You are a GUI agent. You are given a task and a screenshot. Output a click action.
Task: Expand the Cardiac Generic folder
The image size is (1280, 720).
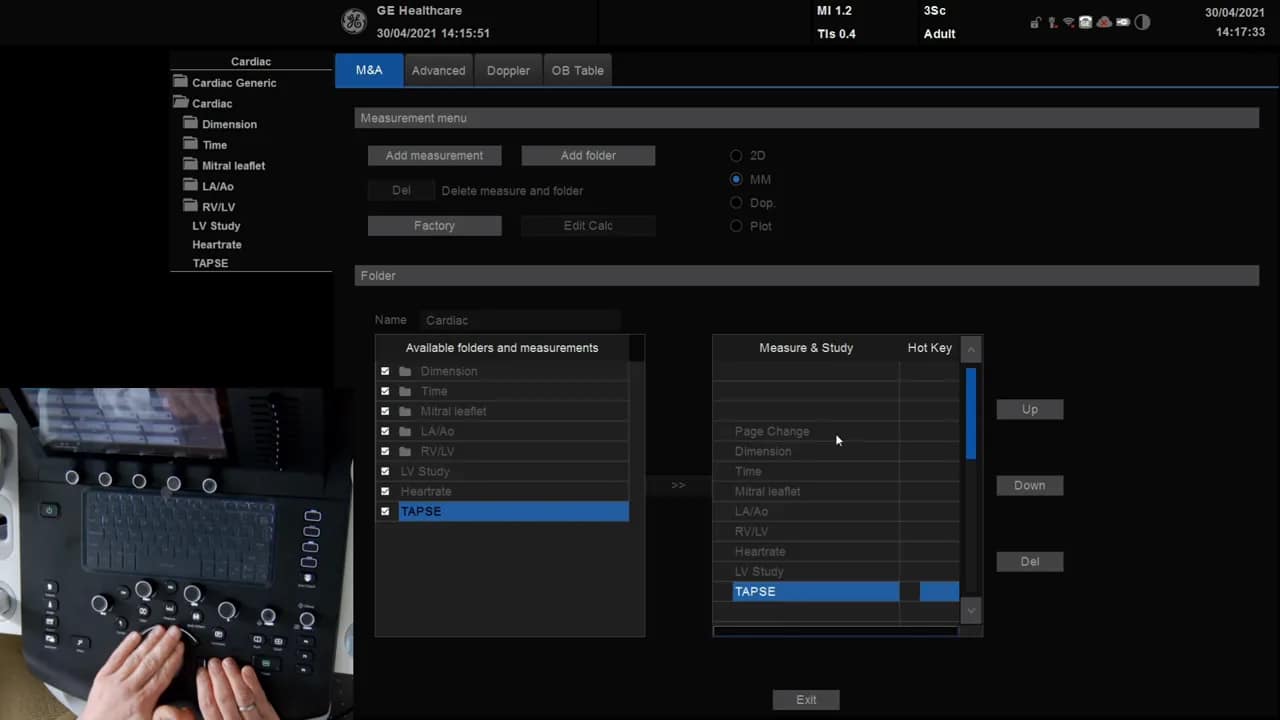[181, 82]
